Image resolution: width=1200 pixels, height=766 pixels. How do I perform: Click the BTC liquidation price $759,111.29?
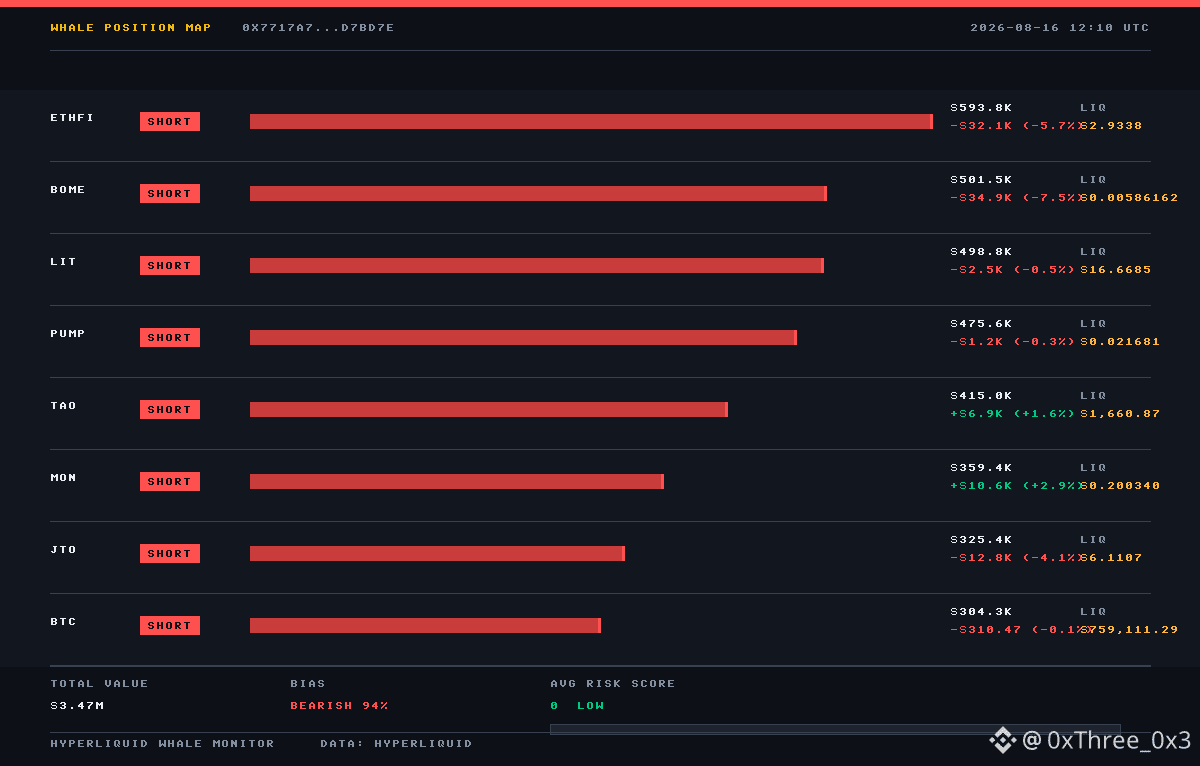[1129, 630]
